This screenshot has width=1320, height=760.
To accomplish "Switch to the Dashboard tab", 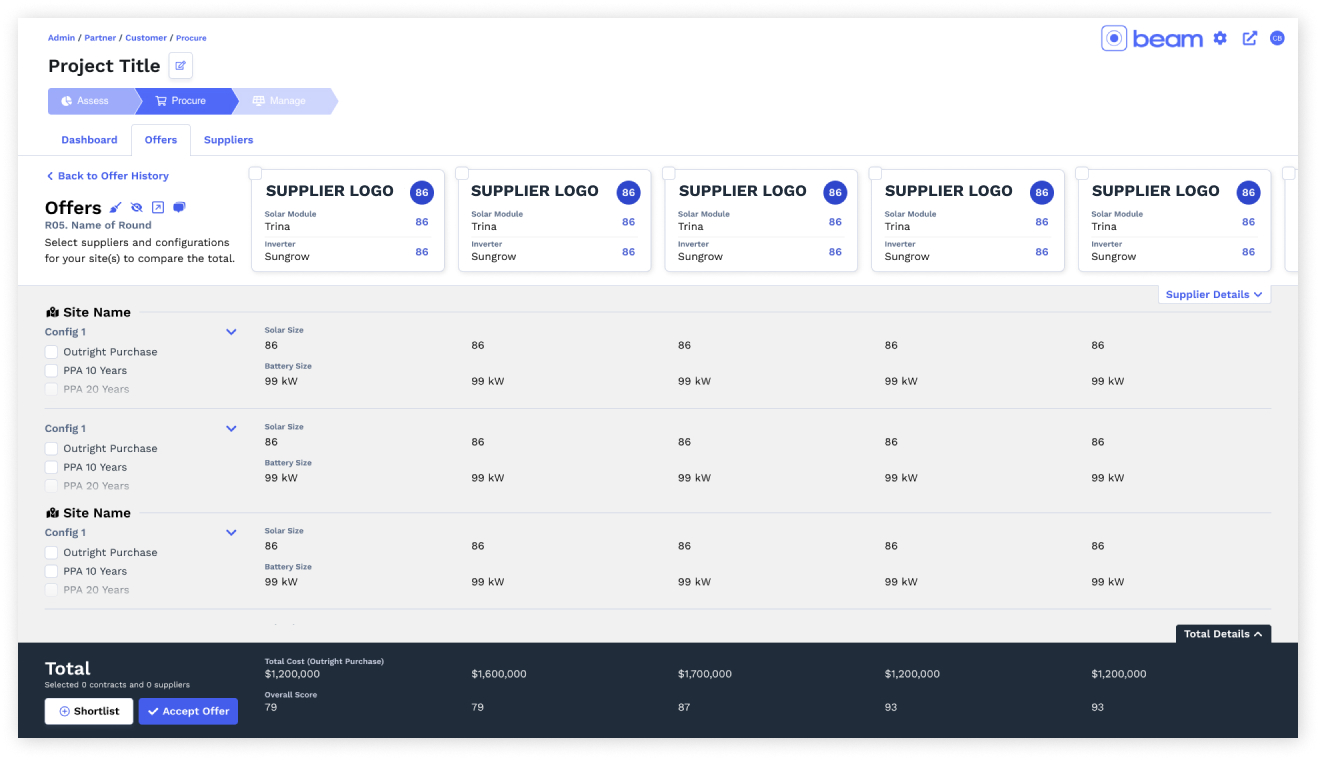I will (x=89, y=140).
